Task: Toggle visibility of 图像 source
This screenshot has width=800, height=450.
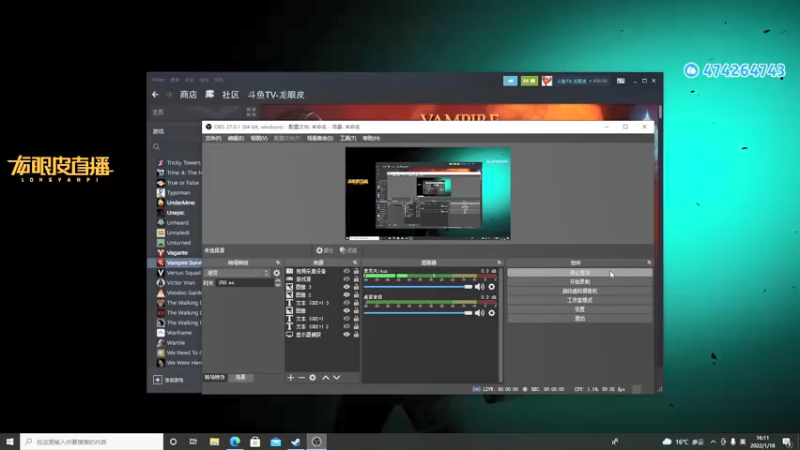Action: click(346, 311)
